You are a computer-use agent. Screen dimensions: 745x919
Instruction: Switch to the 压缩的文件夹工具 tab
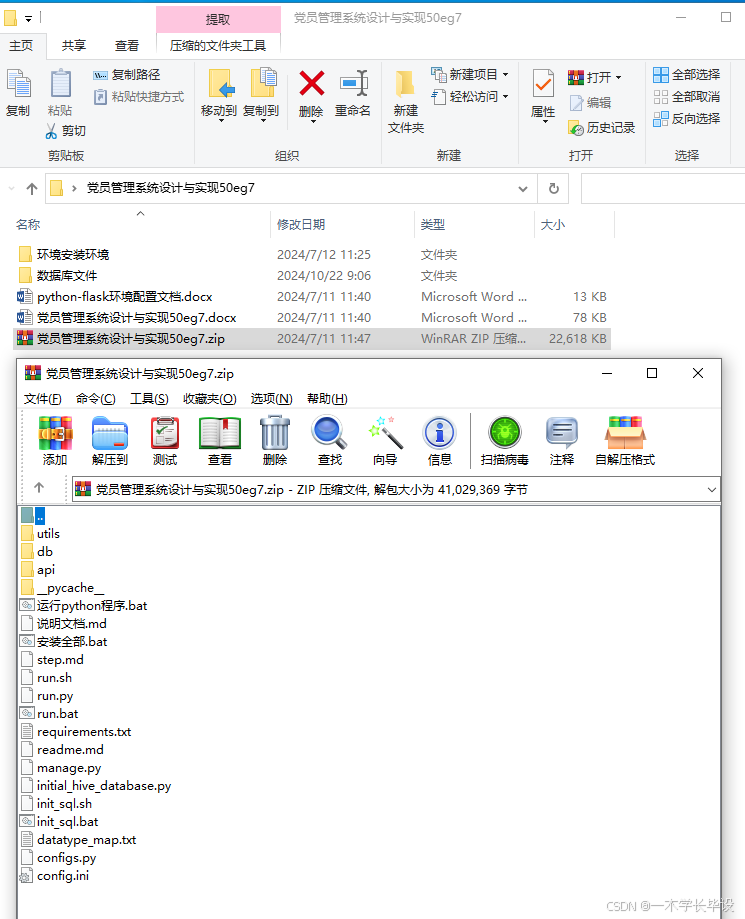[218, 46]
